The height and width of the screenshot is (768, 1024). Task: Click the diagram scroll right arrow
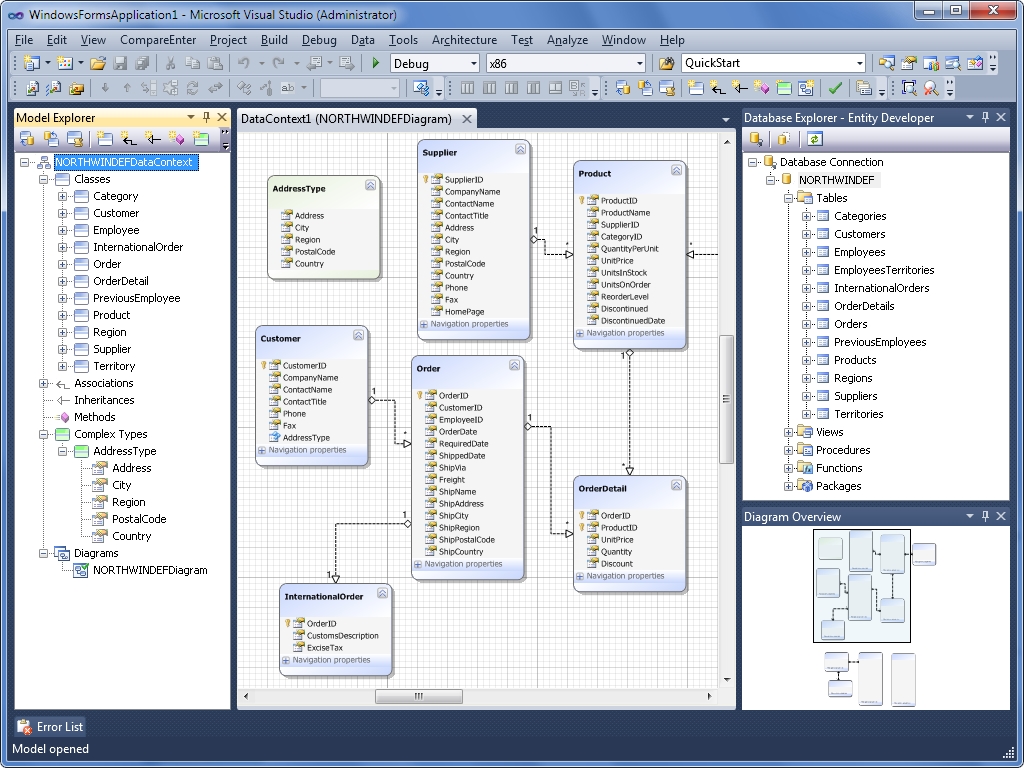709,696
